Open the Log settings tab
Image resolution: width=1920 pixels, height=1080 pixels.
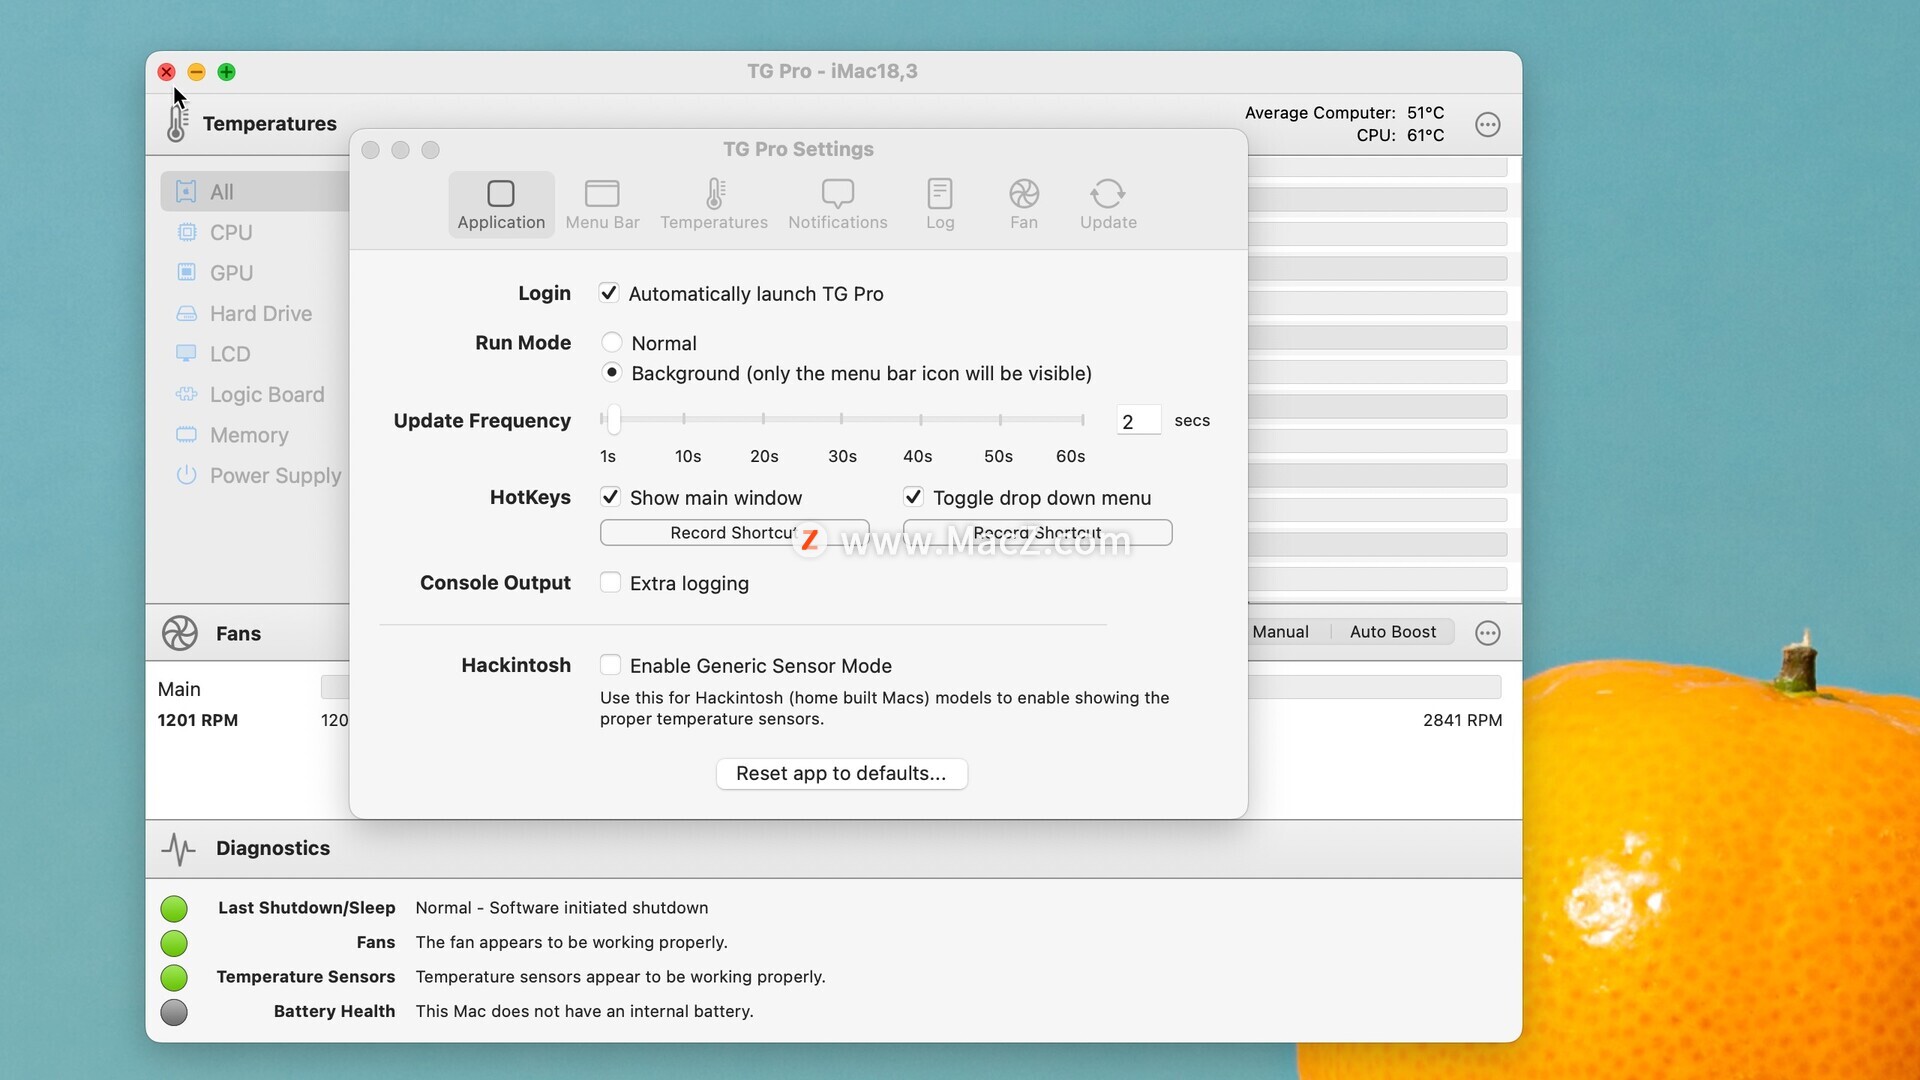pyautogui.click(x=940, y=204)
